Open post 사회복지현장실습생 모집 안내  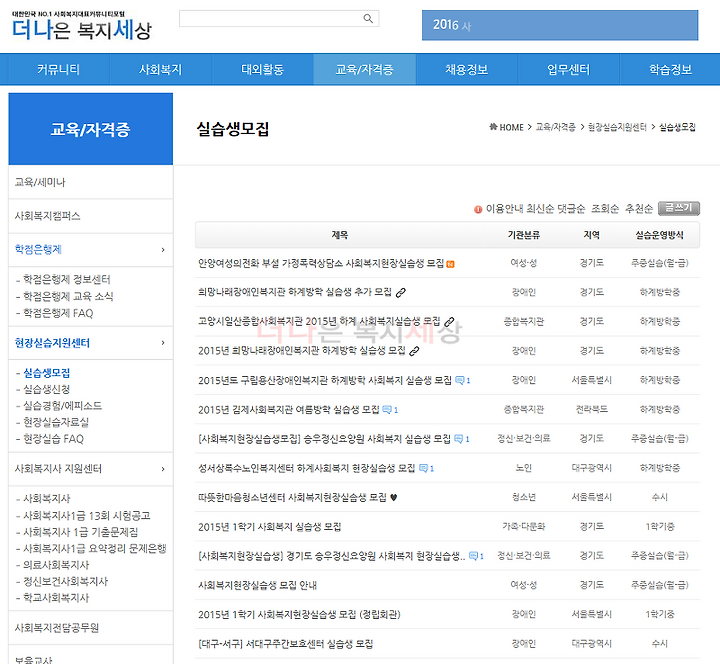tap(257, 585)
